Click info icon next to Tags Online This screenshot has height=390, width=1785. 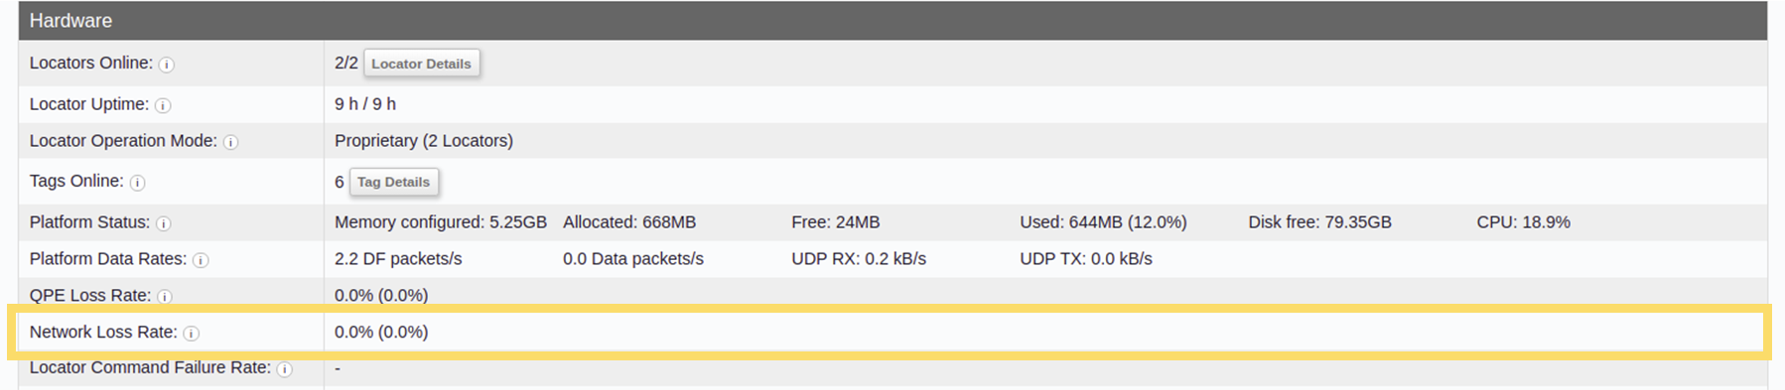[138, 182]
